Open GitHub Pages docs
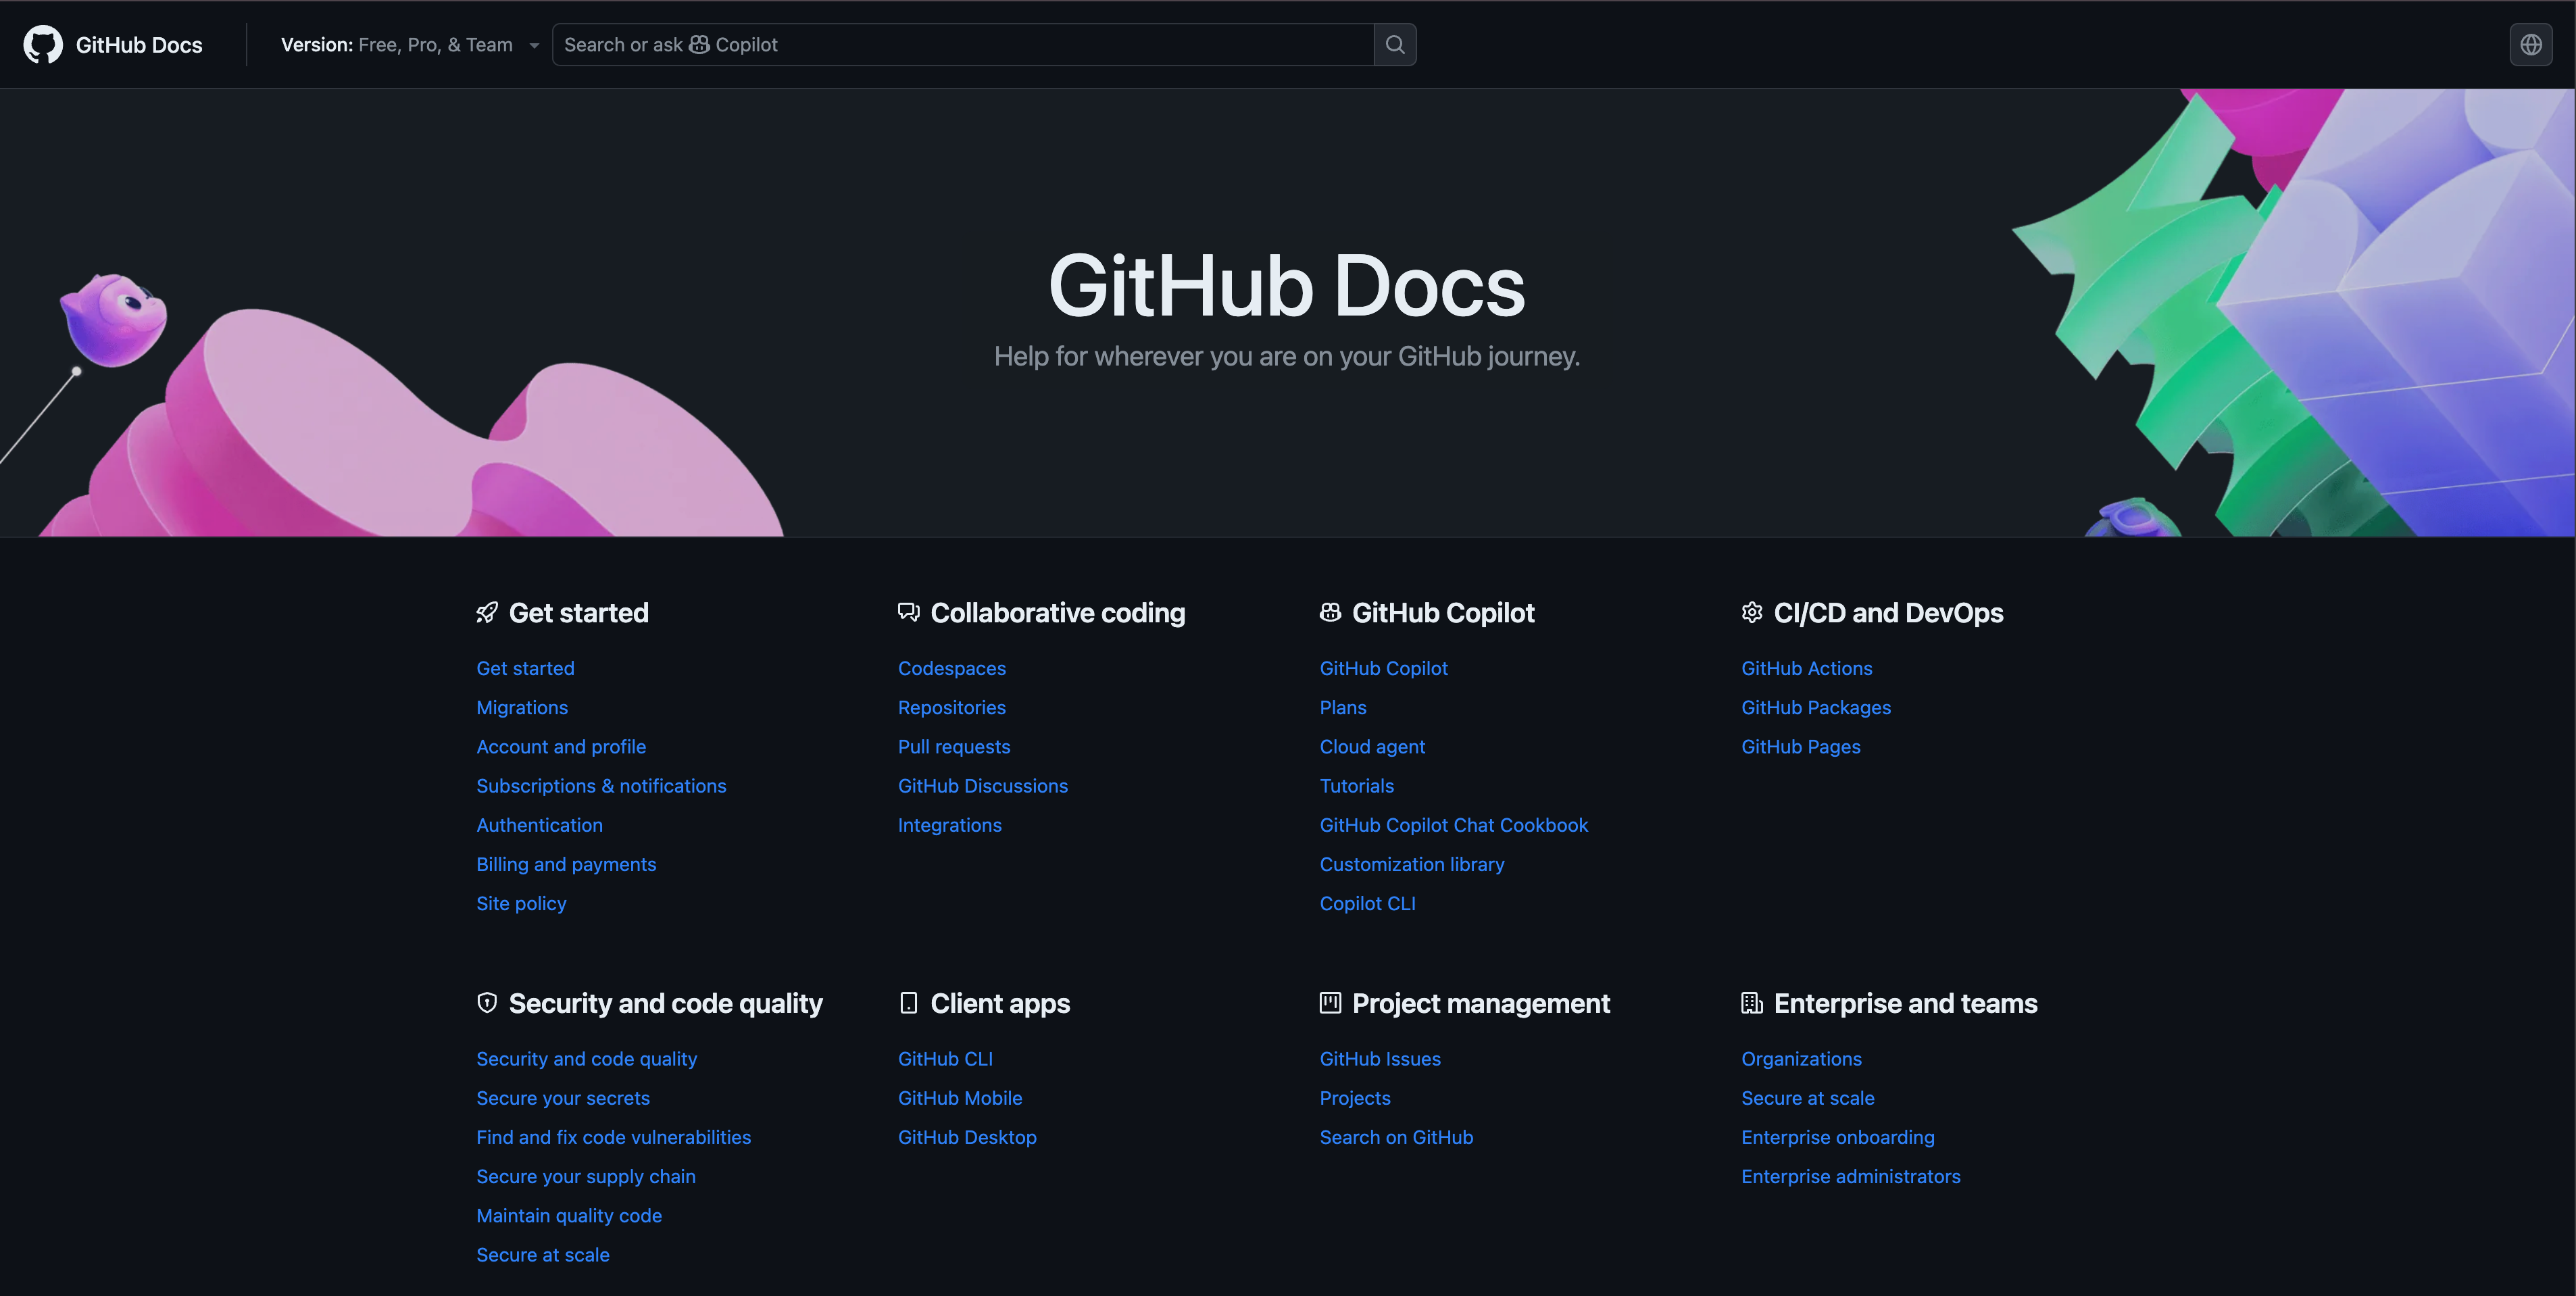This screenshot has width=2576, height=1296. click(1801, 747)
